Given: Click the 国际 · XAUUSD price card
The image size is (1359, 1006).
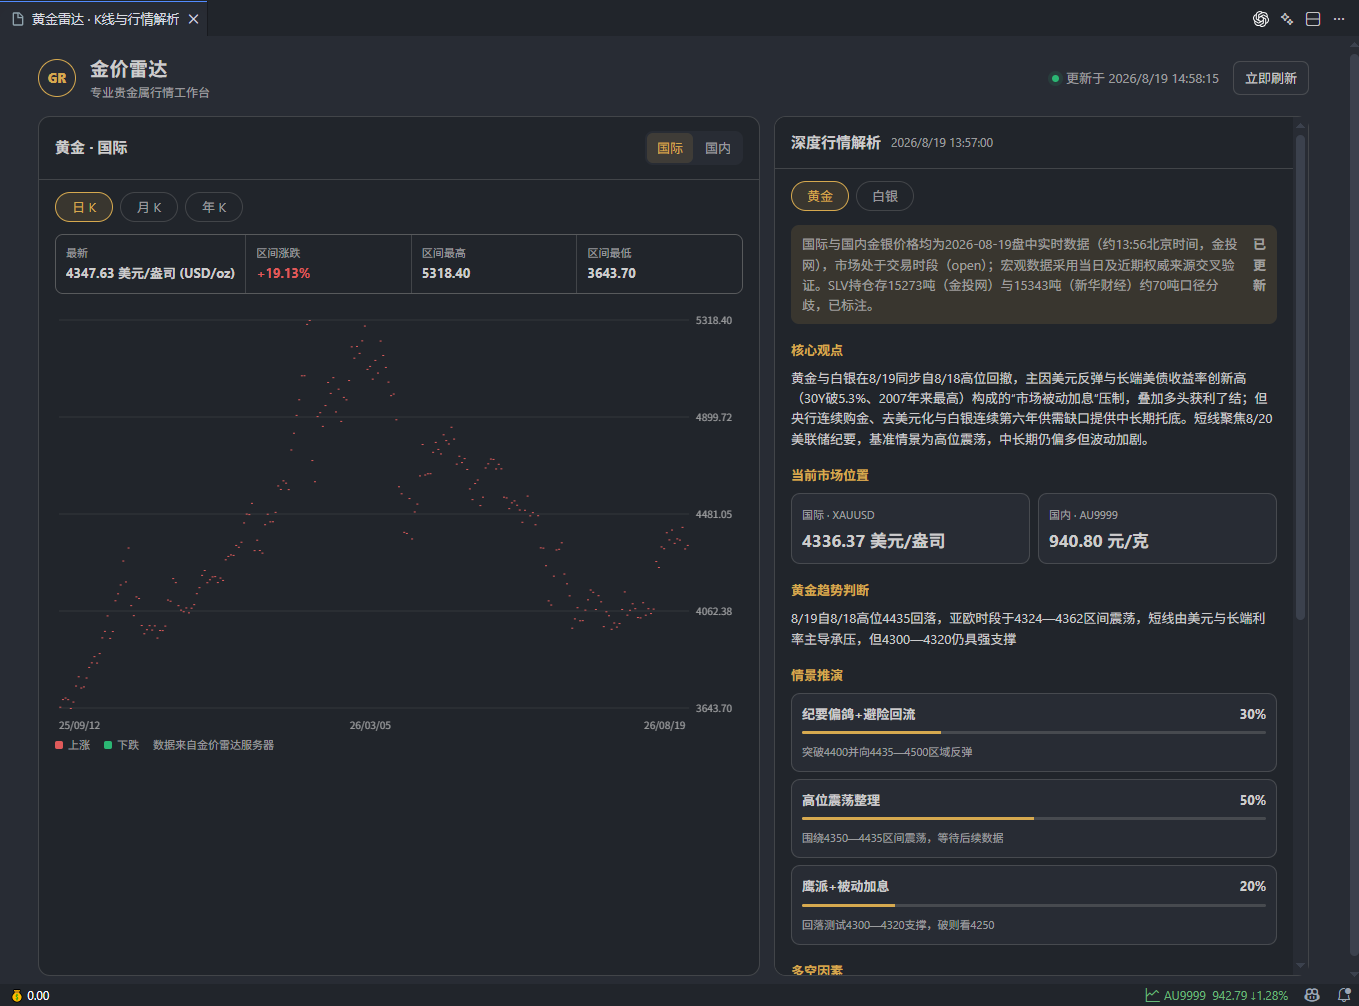Looking at the screenshot, I should [910, 528].
